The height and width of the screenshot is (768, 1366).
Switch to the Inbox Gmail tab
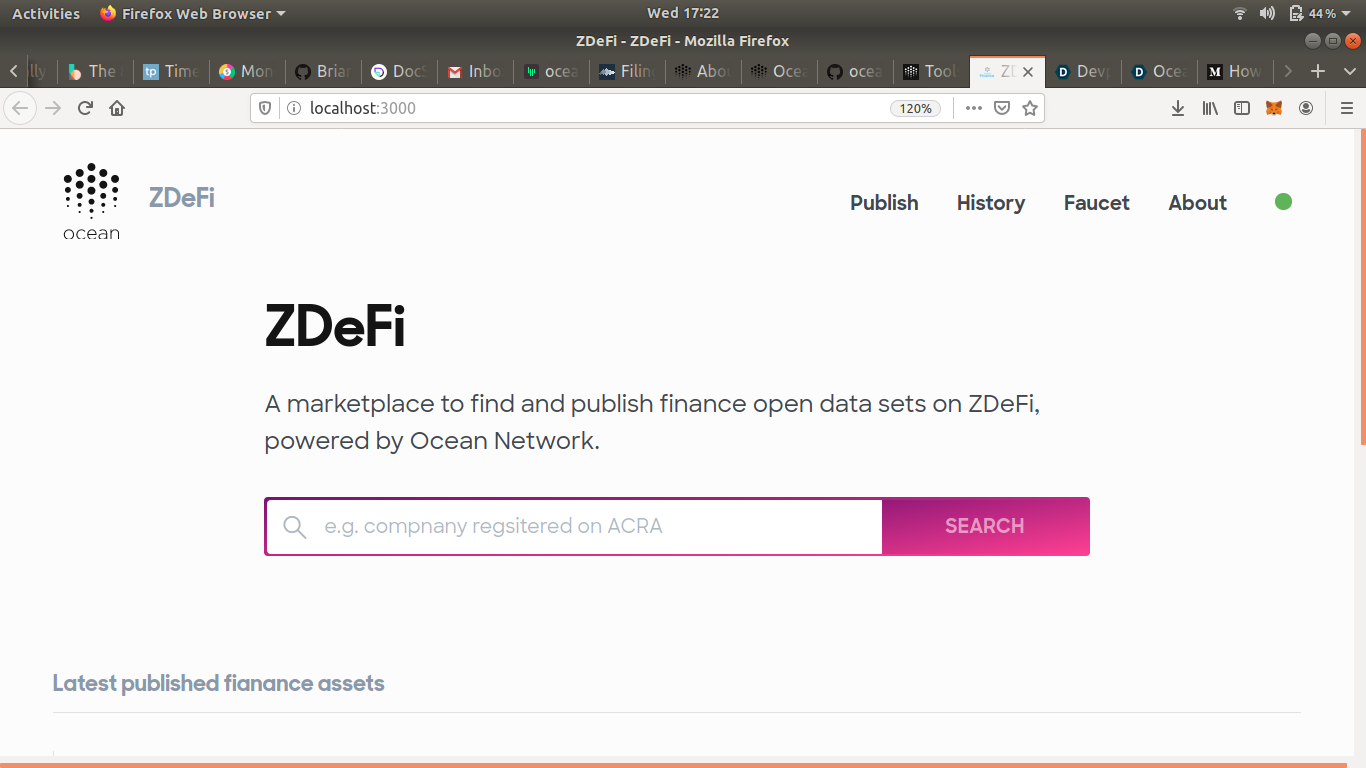476,71
